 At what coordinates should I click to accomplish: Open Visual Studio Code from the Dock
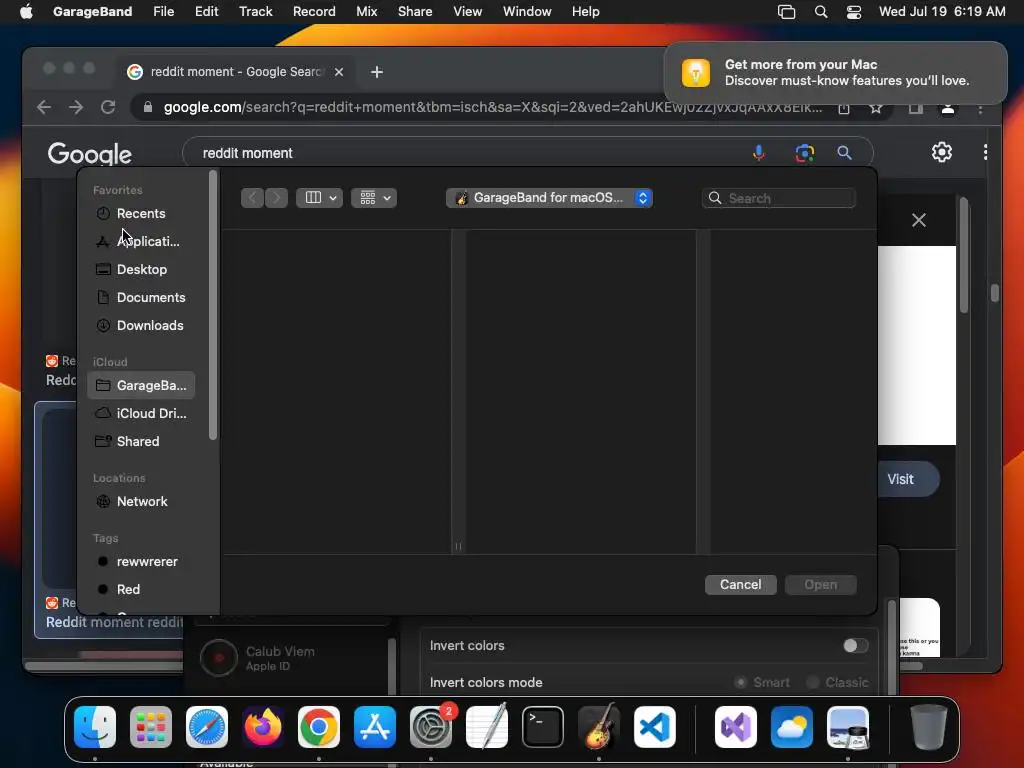[x=654, y=727]
